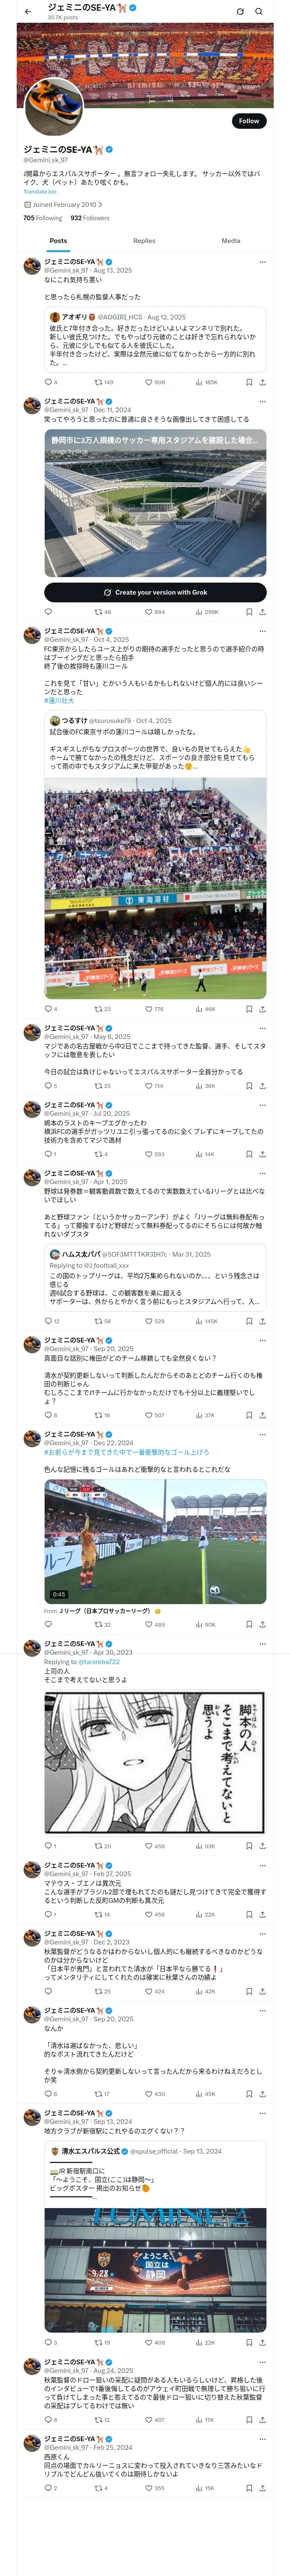Click the search icon in the top bar
290x2576 pixels.
coord(259,12)
